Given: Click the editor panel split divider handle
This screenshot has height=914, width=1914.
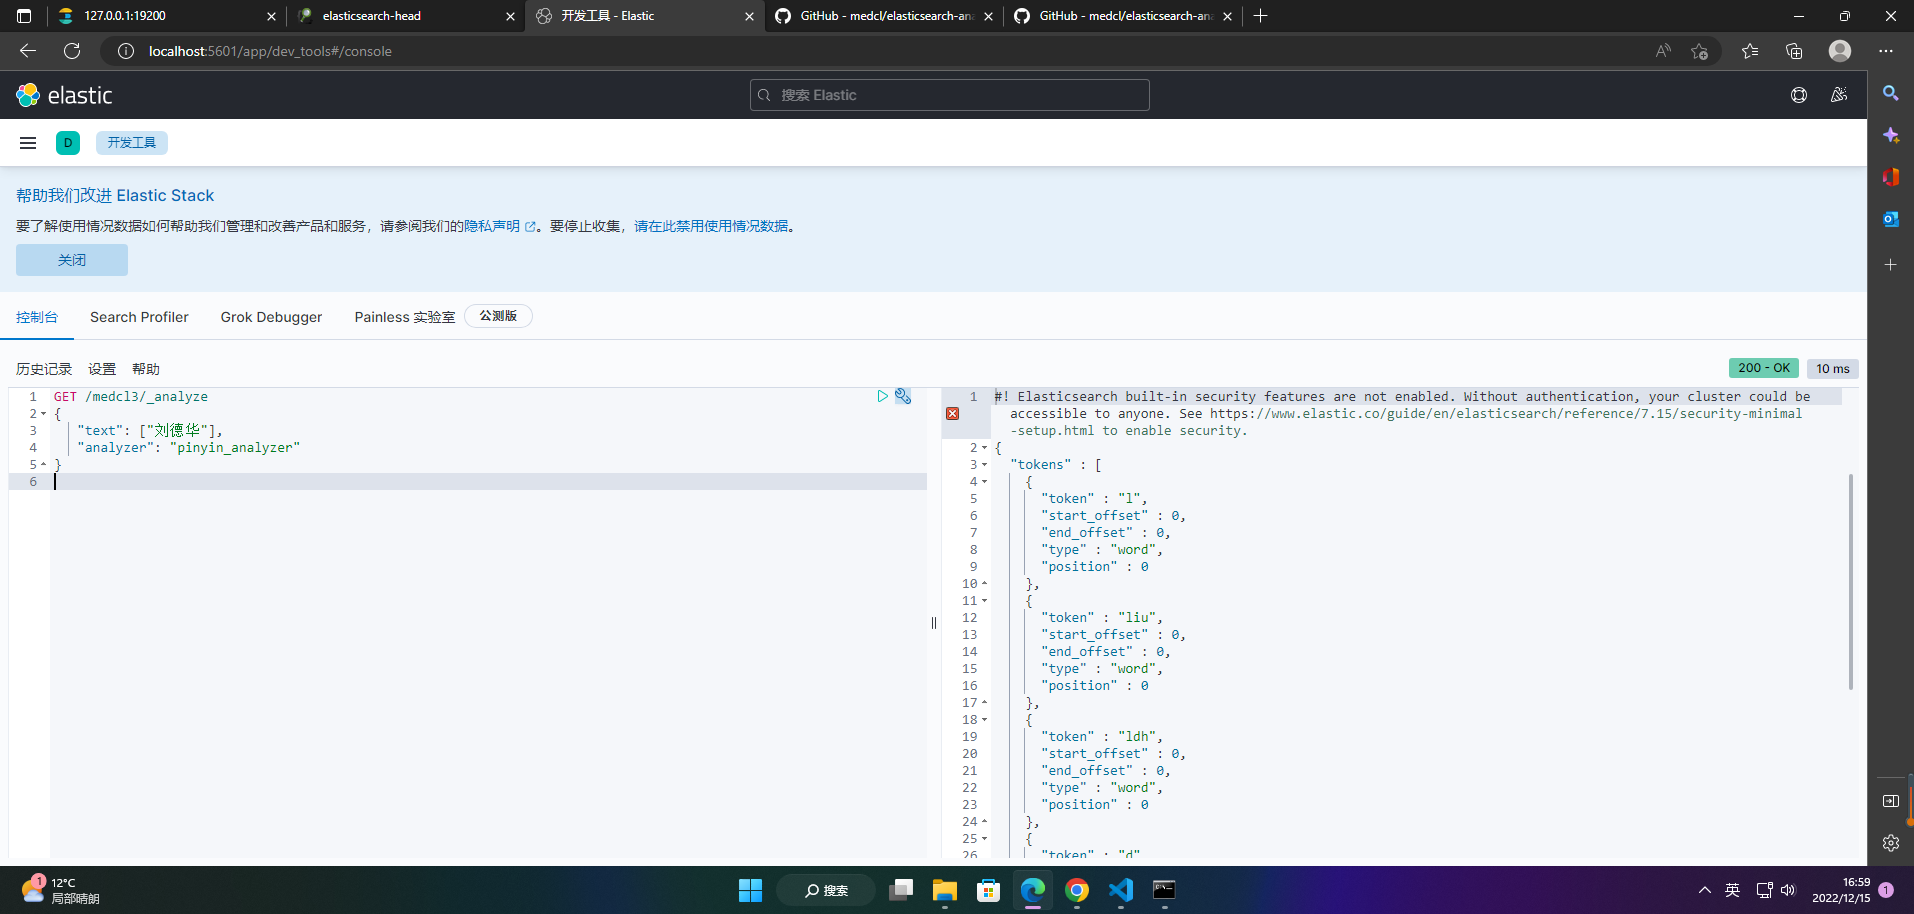Looking at the screenshot, I should (x=934, y=623).
